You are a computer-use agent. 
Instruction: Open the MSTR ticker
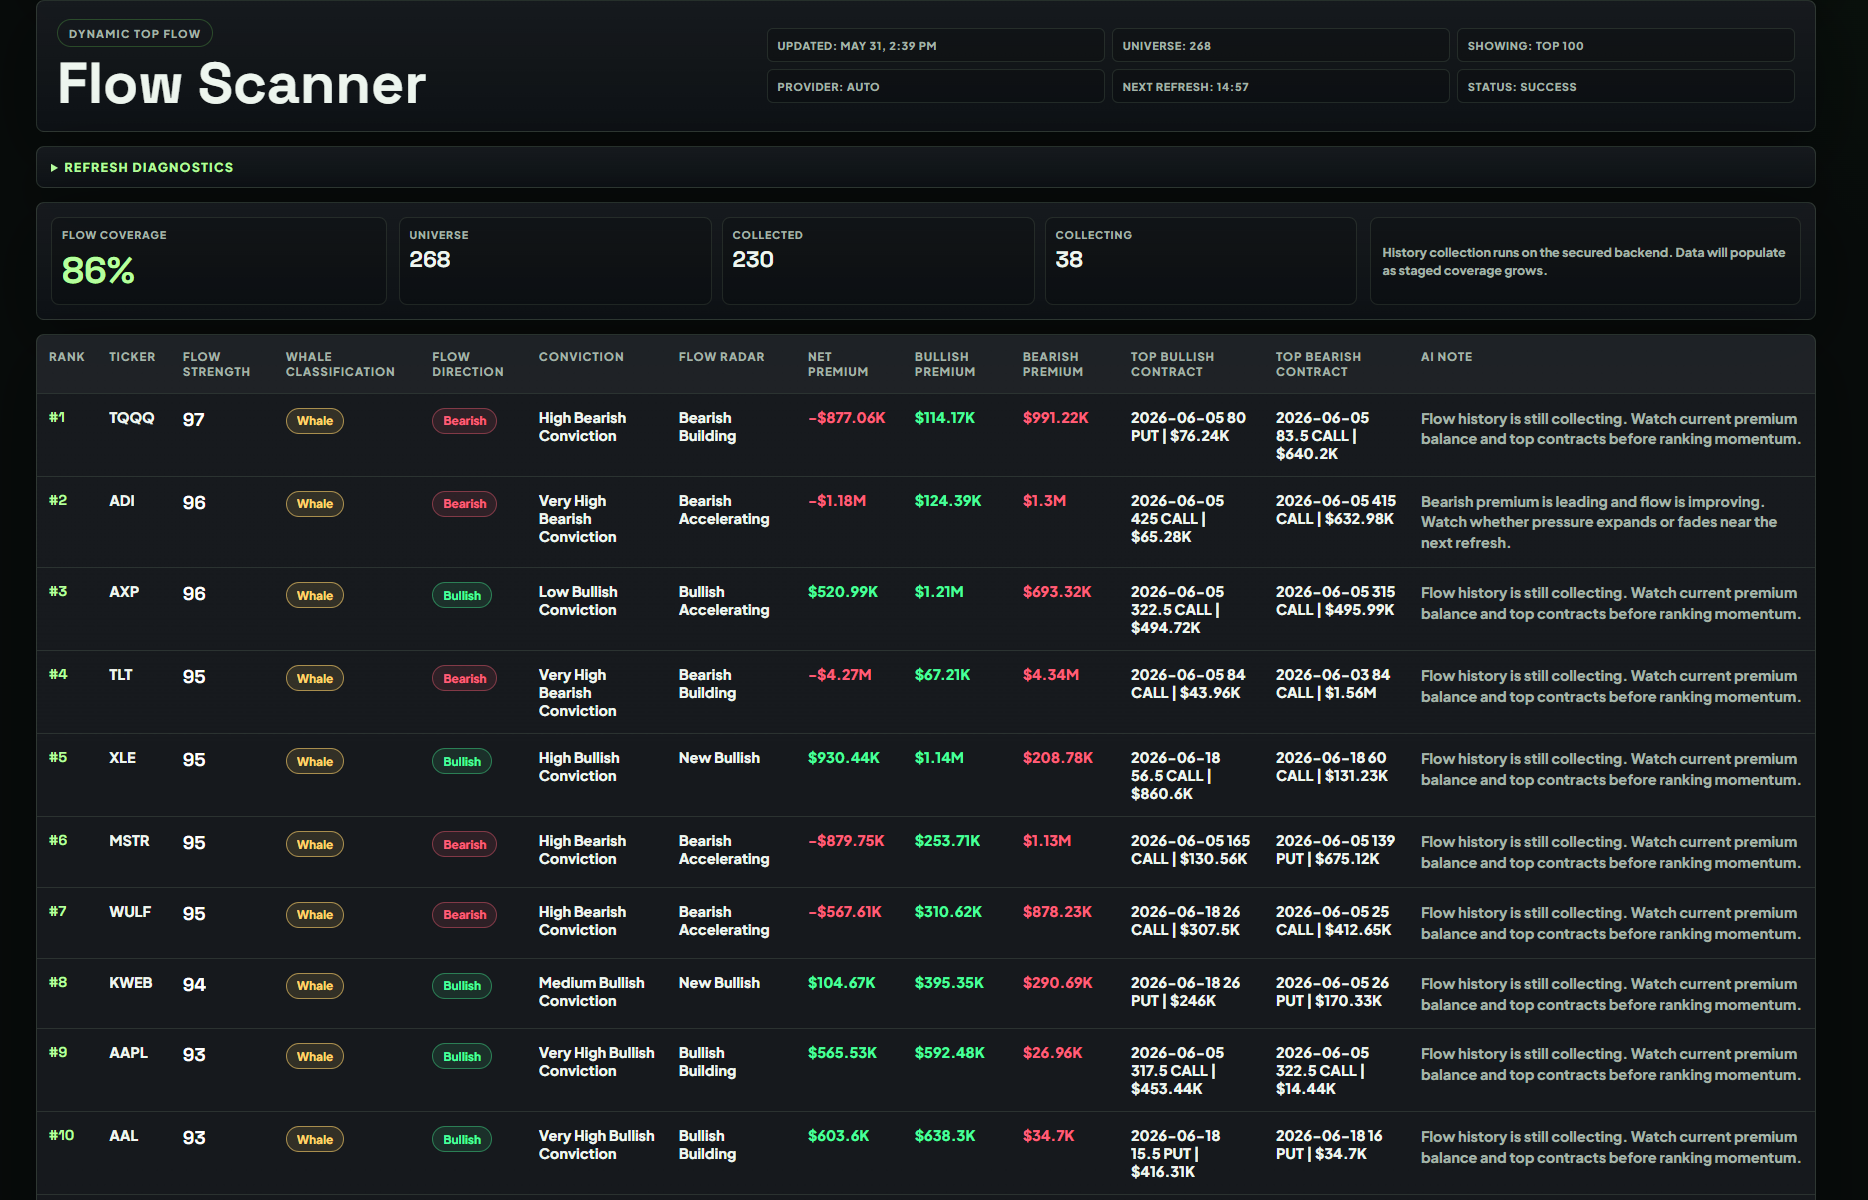129,841
